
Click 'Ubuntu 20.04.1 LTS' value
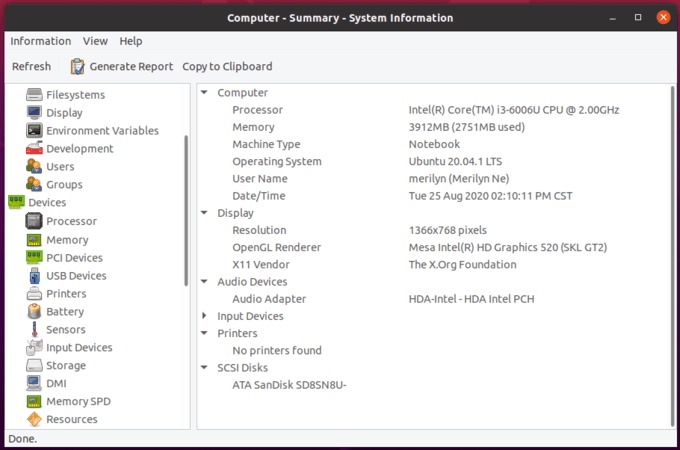(455, 161)
